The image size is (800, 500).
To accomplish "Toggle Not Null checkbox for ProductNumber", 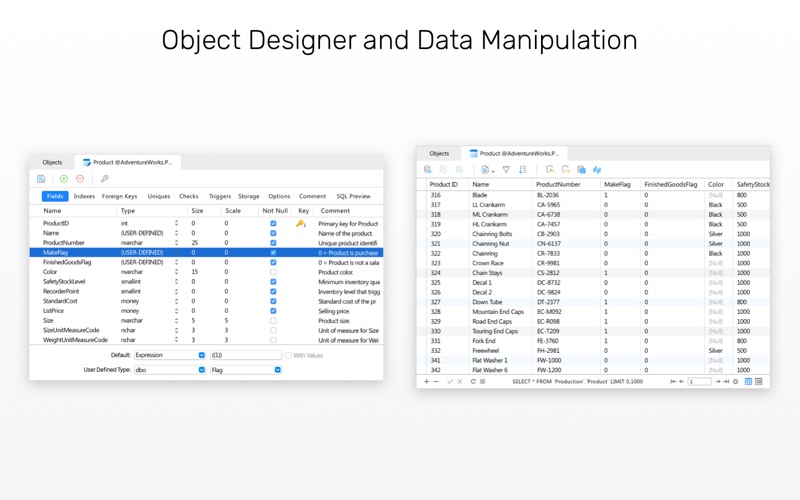I will 273,243.
